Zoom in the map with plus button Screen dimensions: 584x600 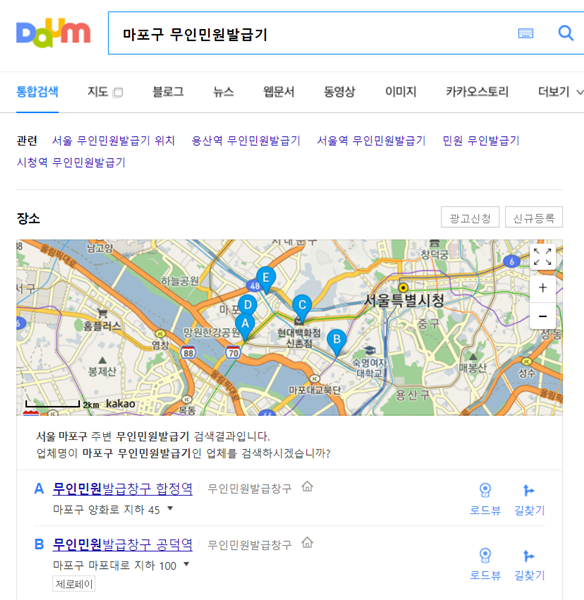(x=543, y=288)
